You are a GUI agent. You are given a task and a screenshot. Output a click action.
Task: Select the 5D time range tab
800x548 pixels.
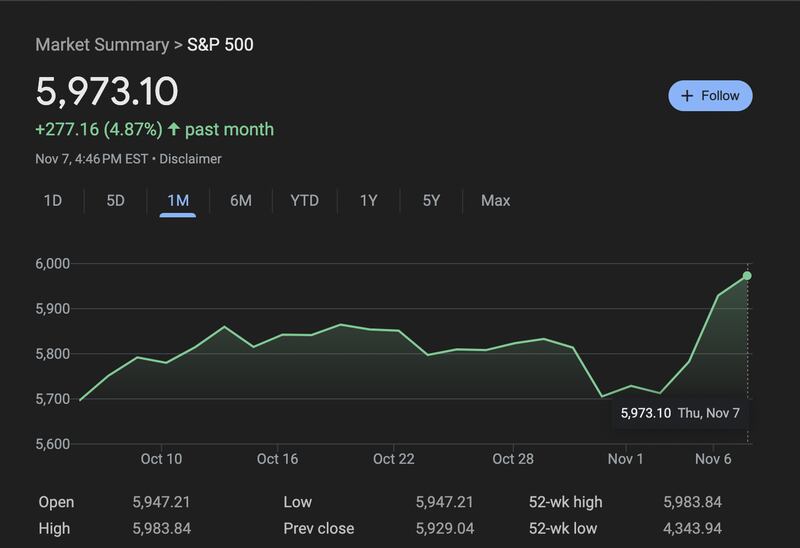point(116,200)
